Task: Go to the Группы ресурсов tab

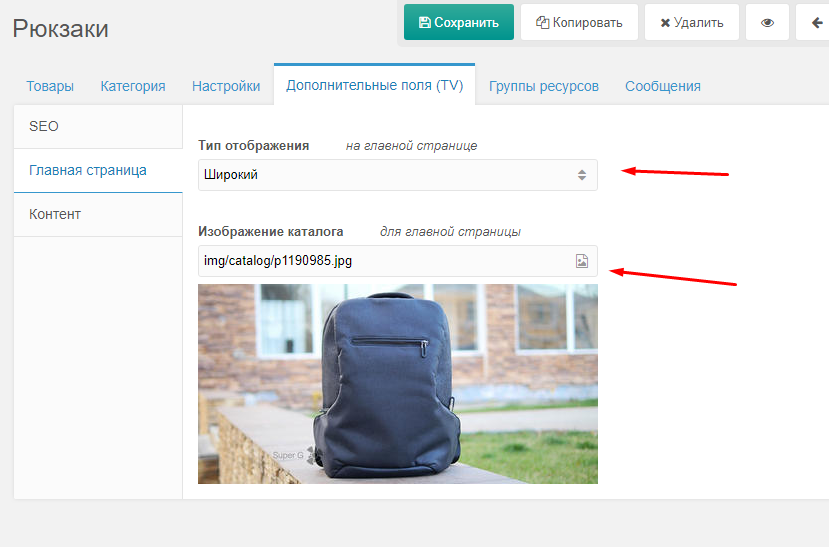Action: [x=544, y=86]
